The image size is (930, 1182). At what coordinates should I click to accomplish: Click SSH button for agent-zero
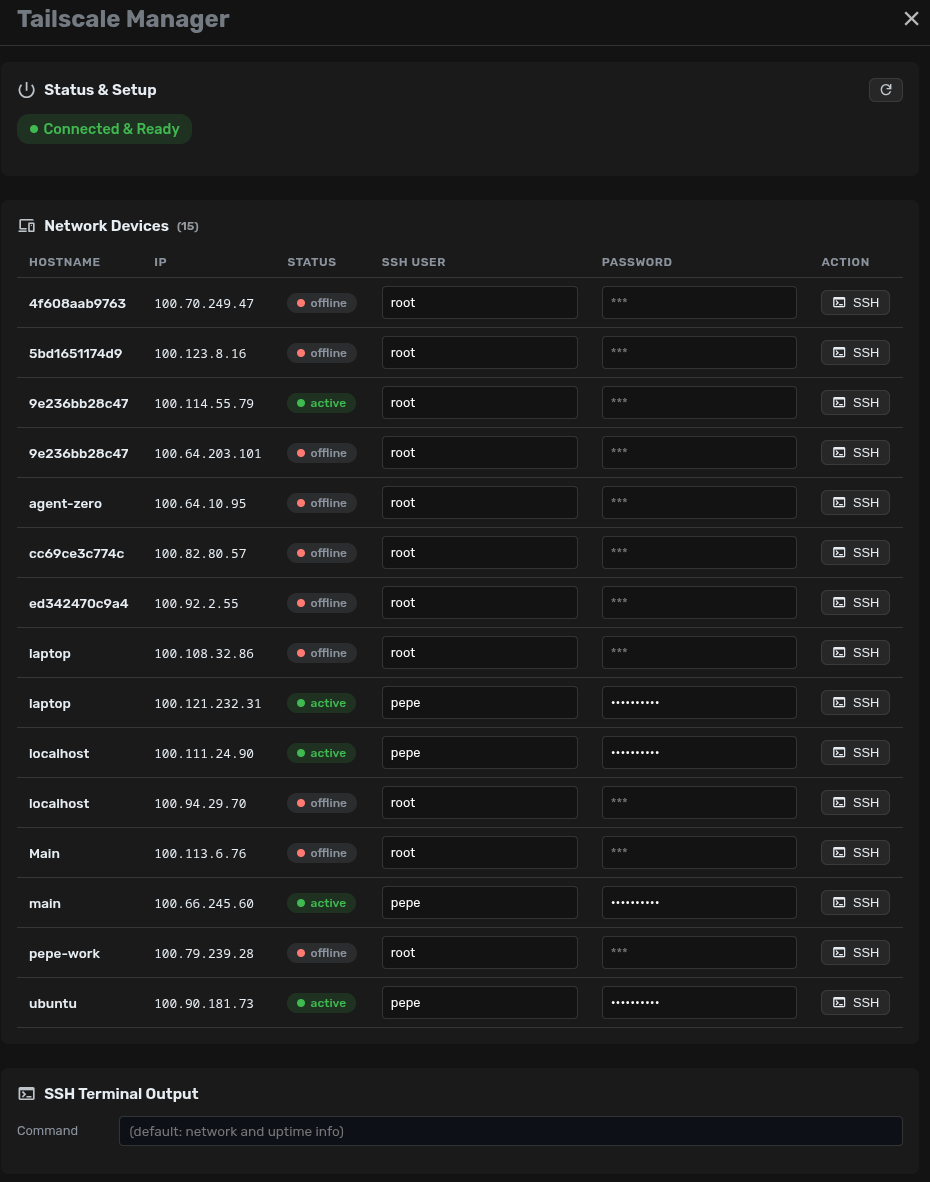pos(855,502)
